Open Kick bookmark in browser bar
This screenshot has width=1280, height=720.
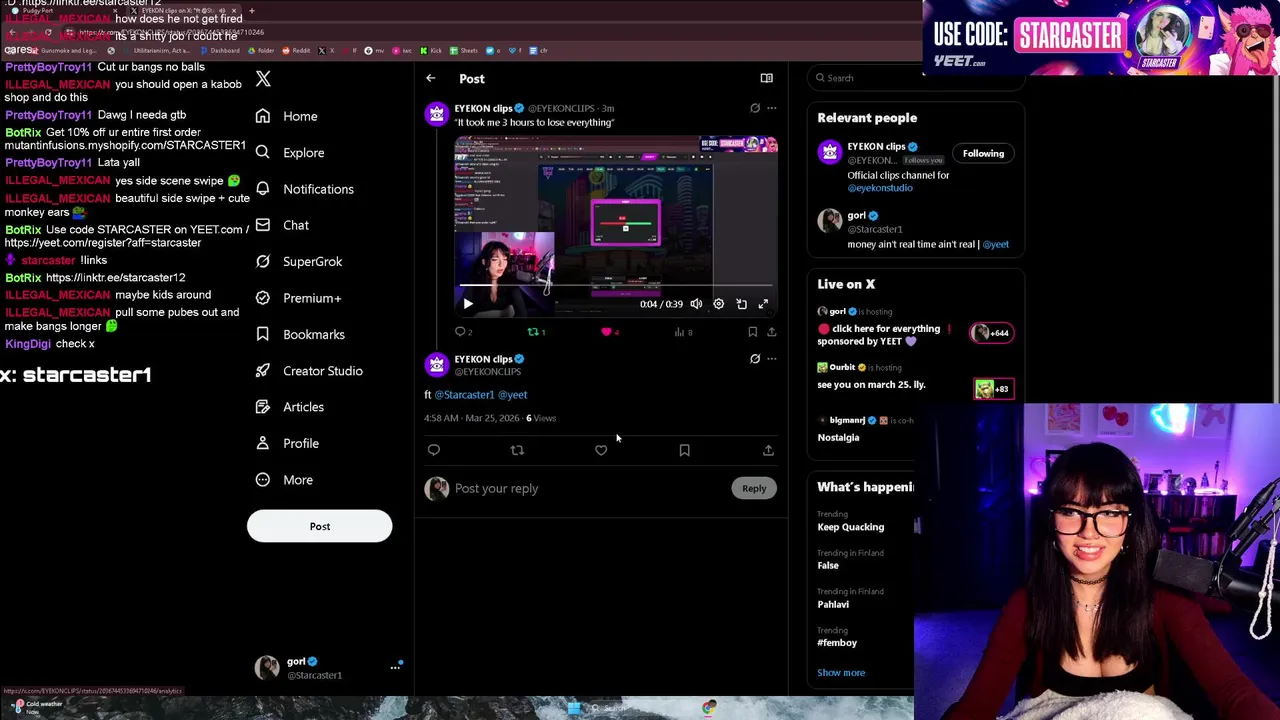[x=431, y=50]
